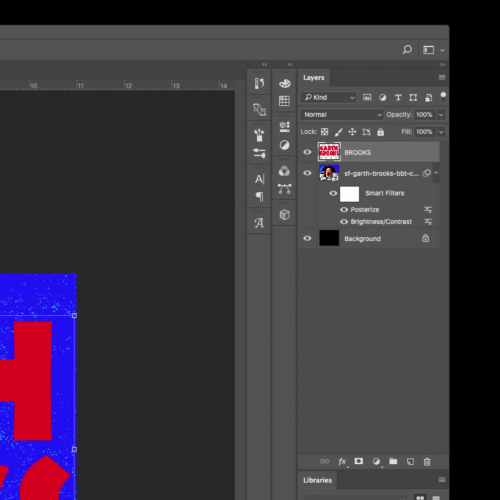This screenshot has width=500, height=500.
Task: Select the Smart Filters mask thumbnail
Action: [349, 194]
